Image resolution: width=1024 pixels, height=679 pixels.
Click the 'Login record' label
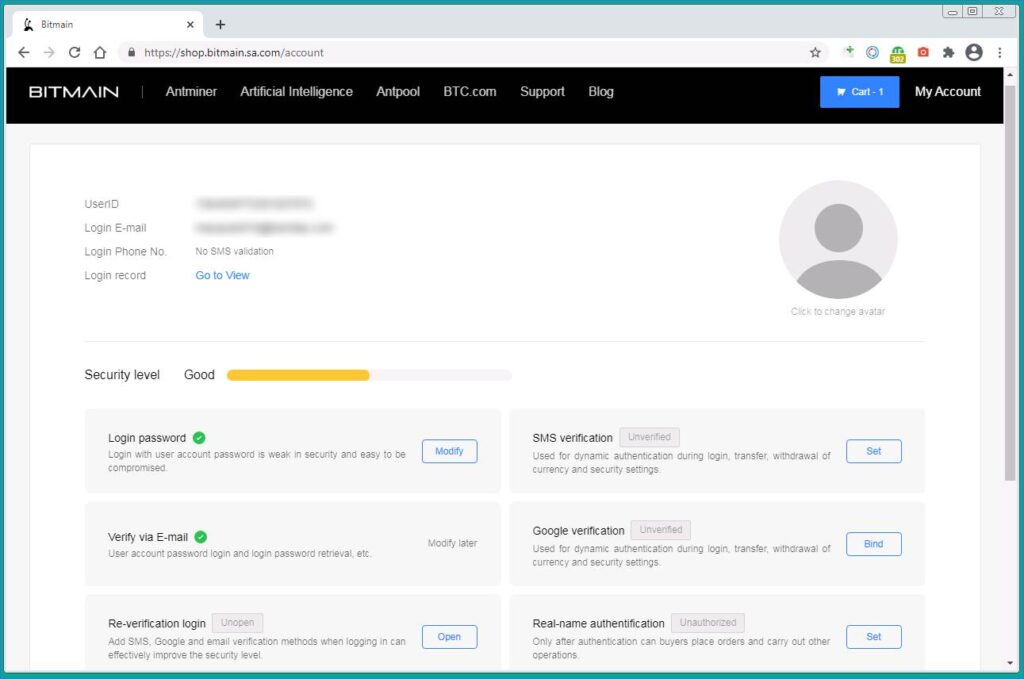pos(115,276)
